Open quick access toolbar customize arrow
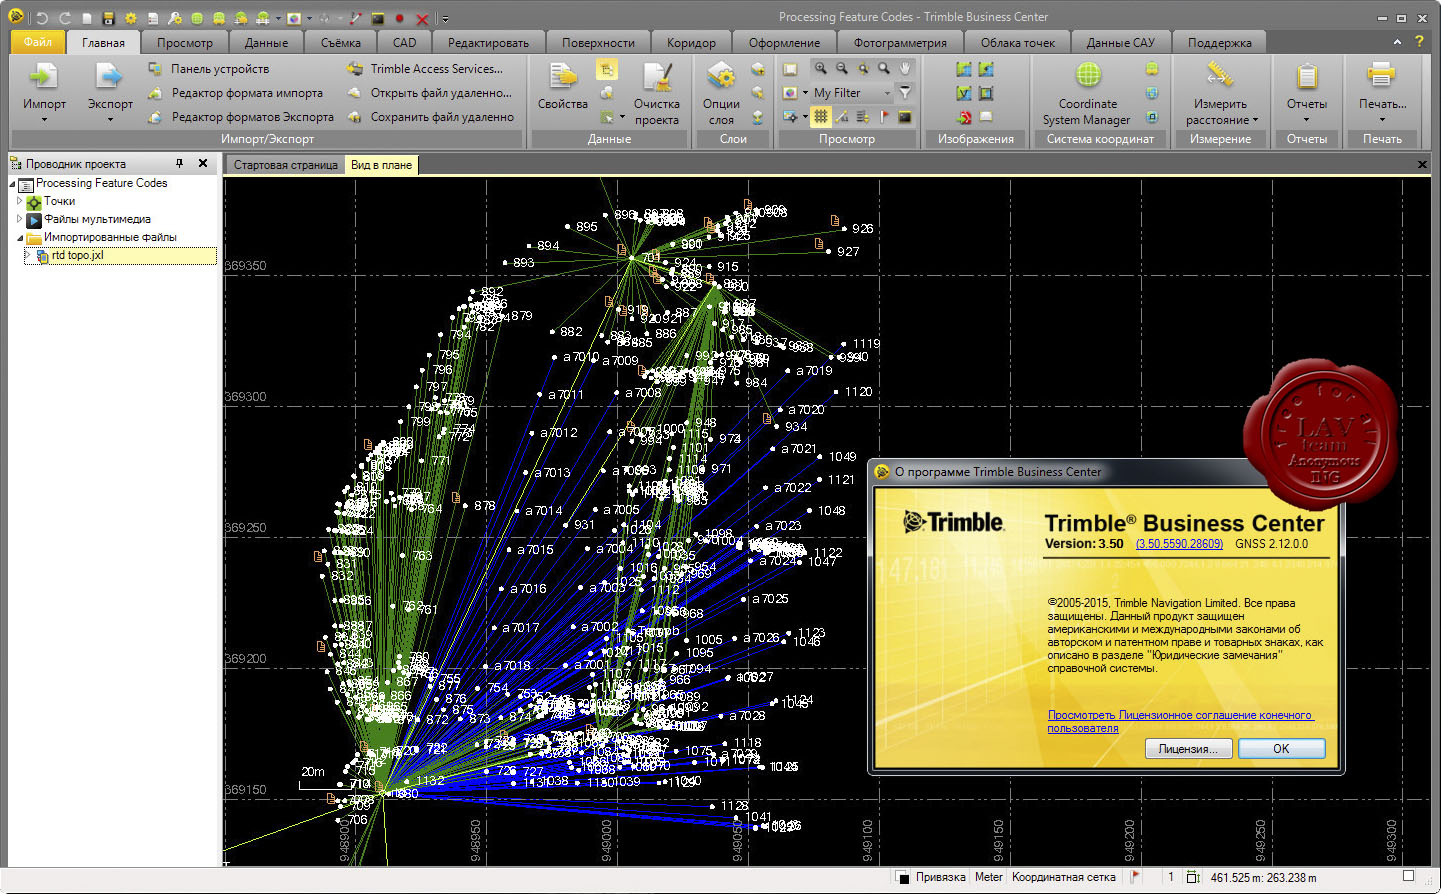The height and width of the screenshot is (894, 1441). click(445, 18)
